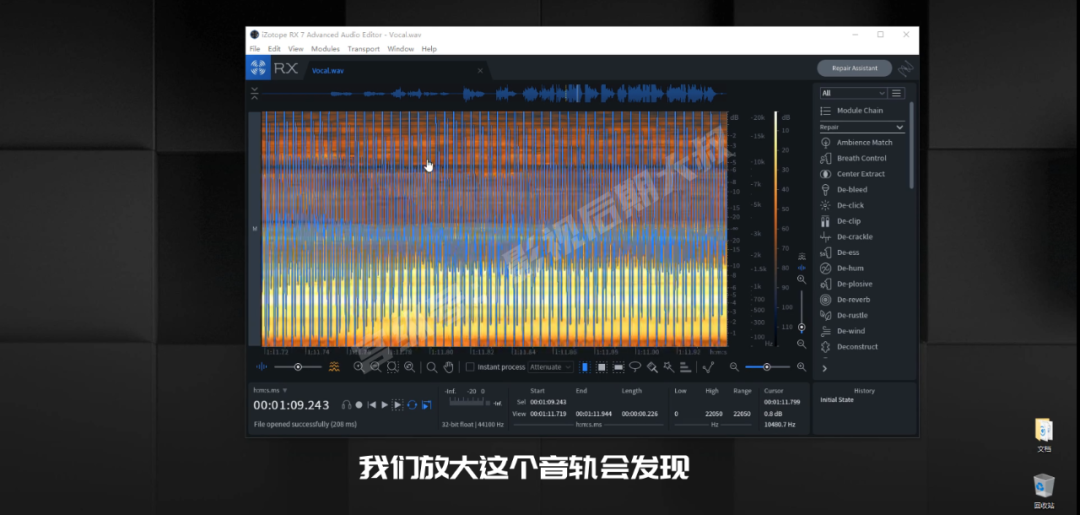Click the harmonics selection tool icon
The width and height of the screenshot is (1080, 515).
pos(685,367)
